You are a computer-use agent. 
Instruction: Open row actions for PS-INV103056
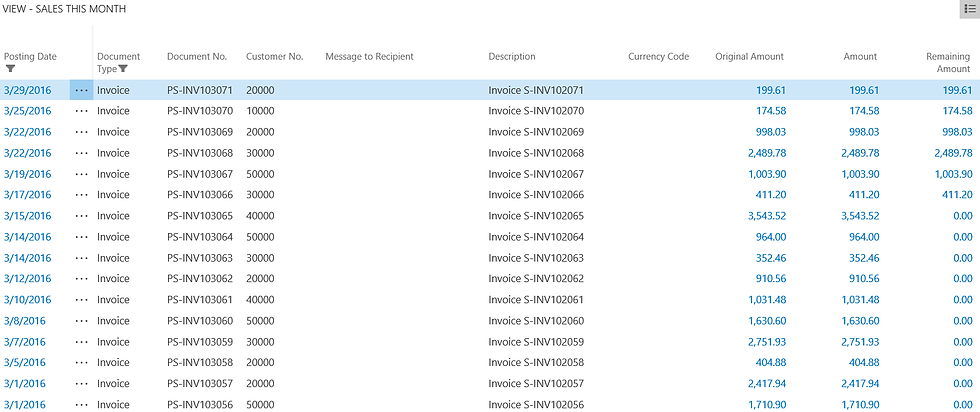tap(81, 404)
